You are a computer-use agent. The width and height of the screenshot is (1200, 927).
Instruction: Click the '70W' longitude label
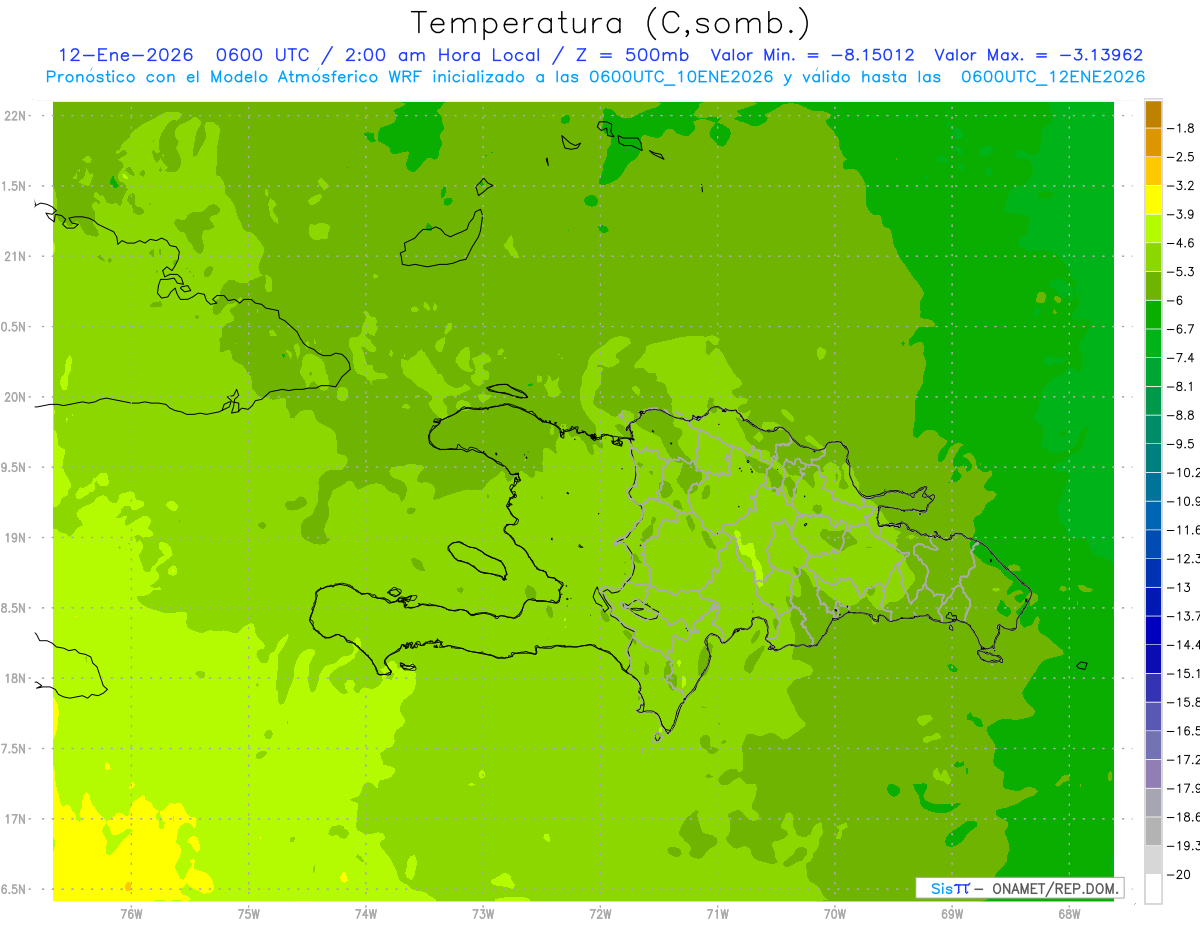click(835, 913)
